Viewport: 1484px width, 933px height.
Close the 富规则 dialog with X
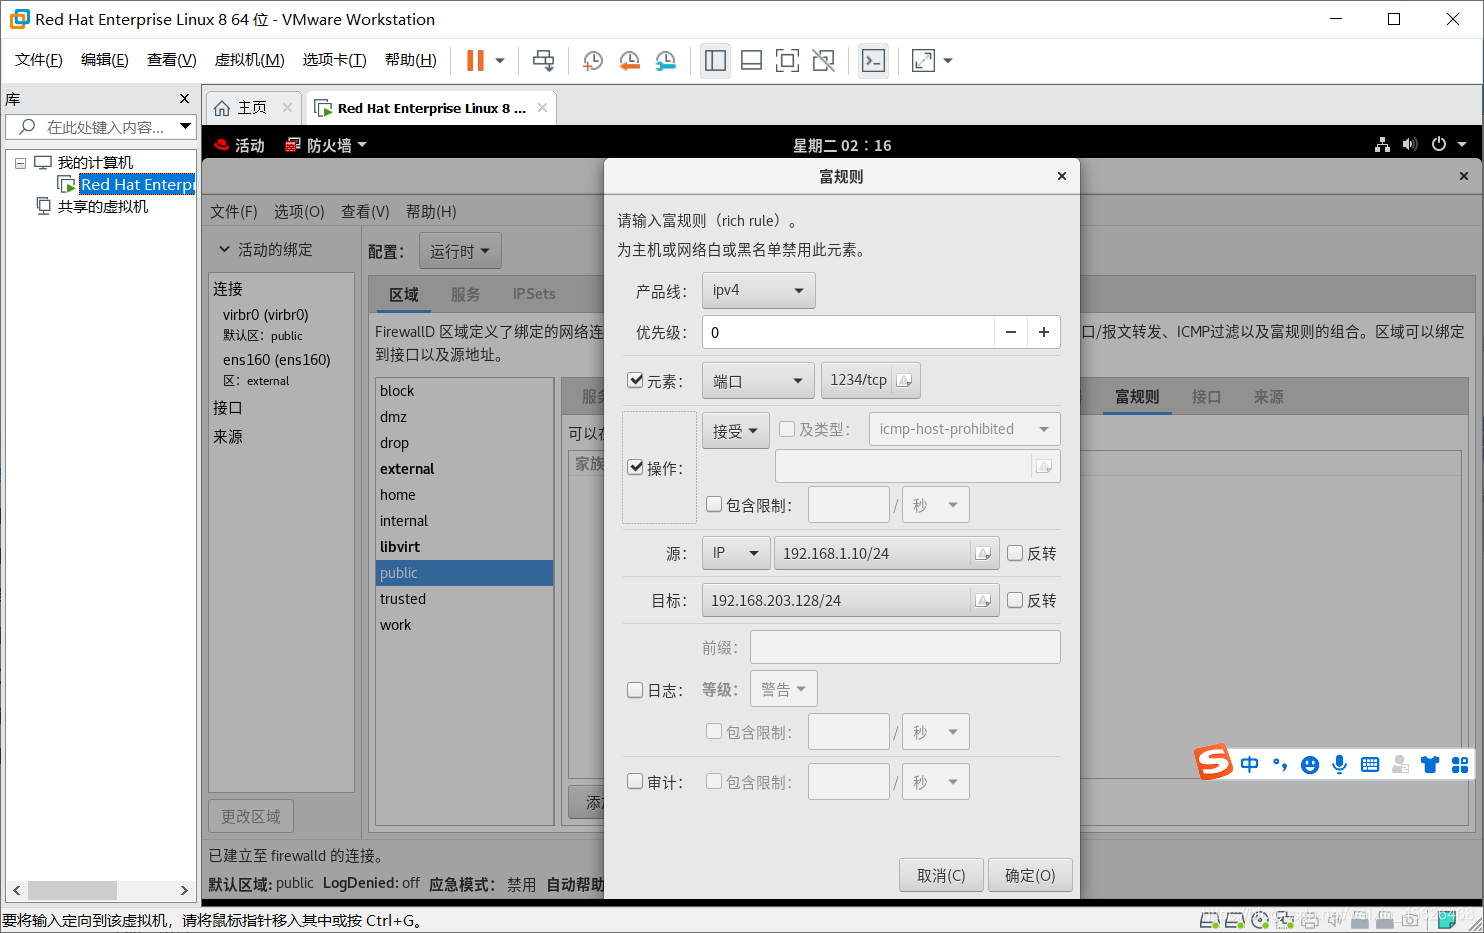(1062, 176)
